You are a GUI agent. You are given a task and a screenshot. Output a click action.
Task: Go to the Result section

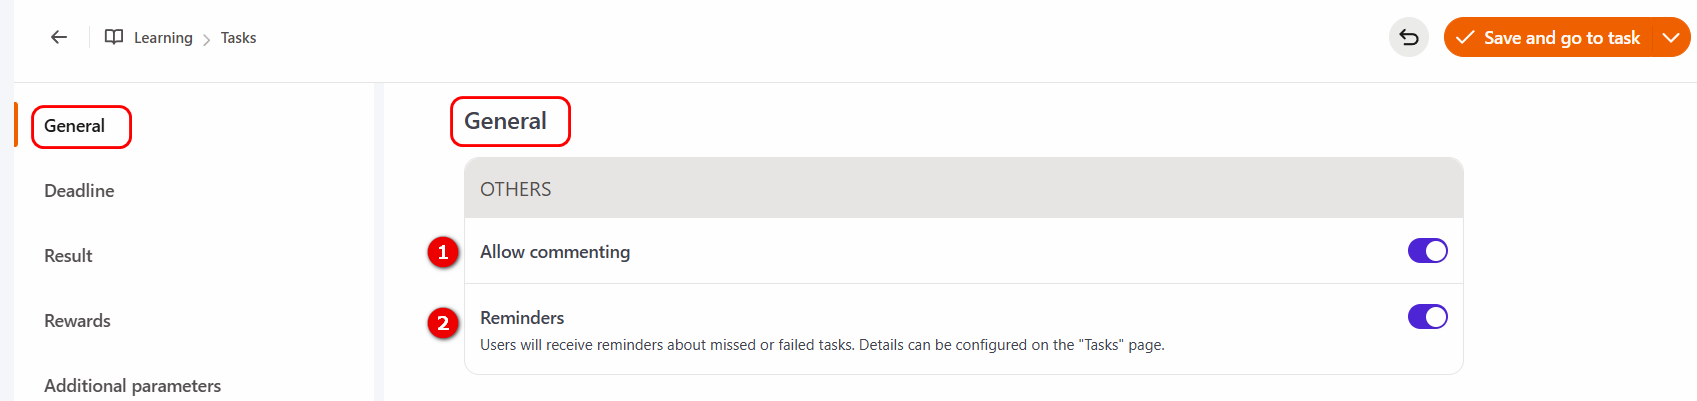tap(68, 256)
